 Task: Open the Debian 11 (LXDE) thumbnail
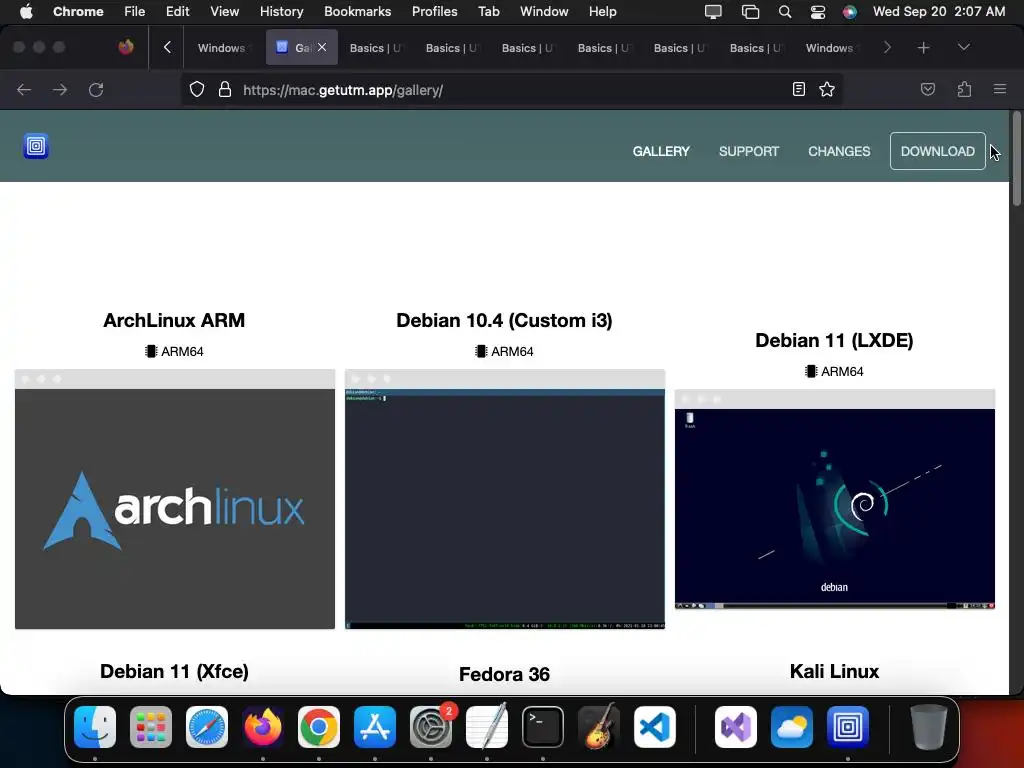click(x=835, y=500)
